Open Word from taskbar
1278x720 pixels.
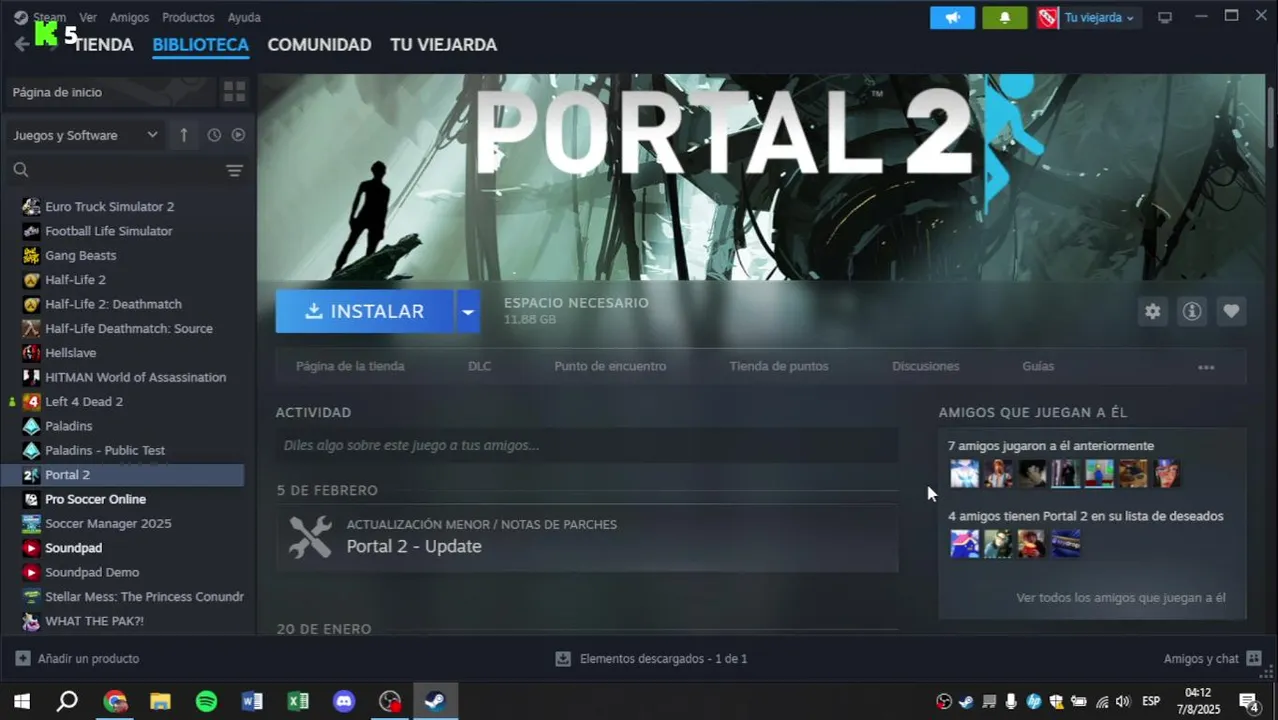[x=252, y=701]
